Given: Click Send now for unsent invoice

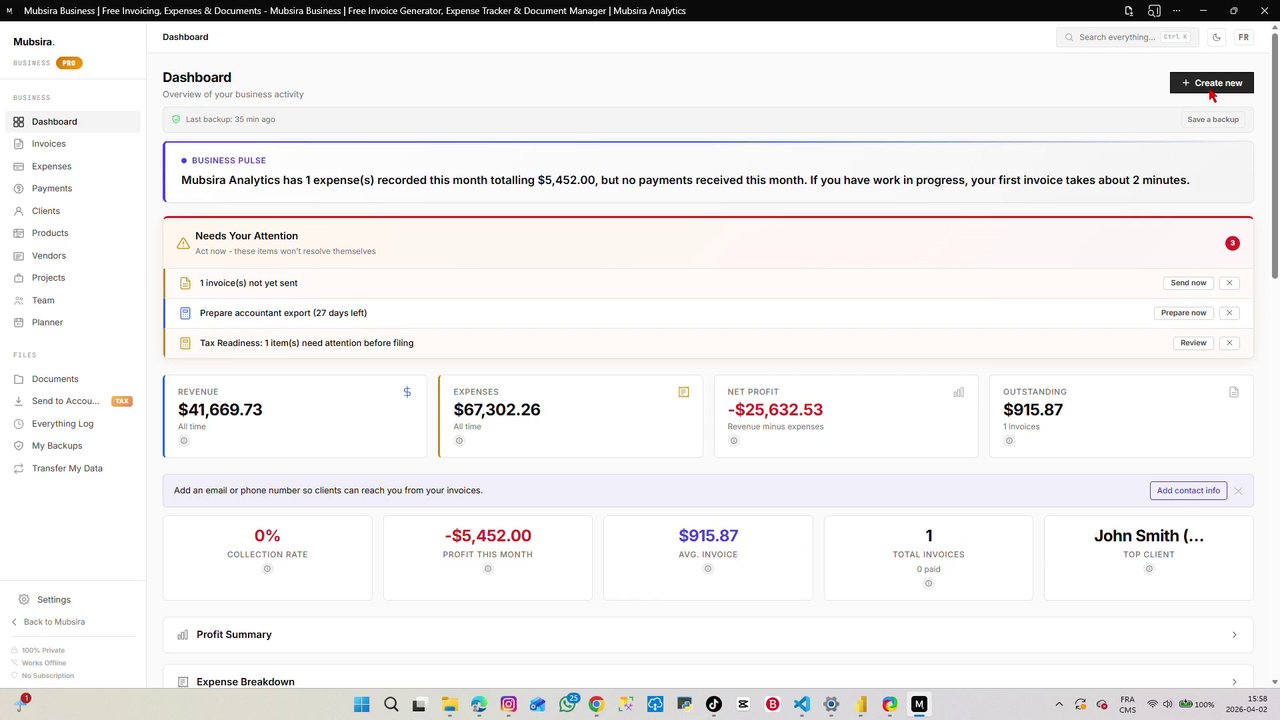Looking at the screenshot, I should click(1189, 283).
